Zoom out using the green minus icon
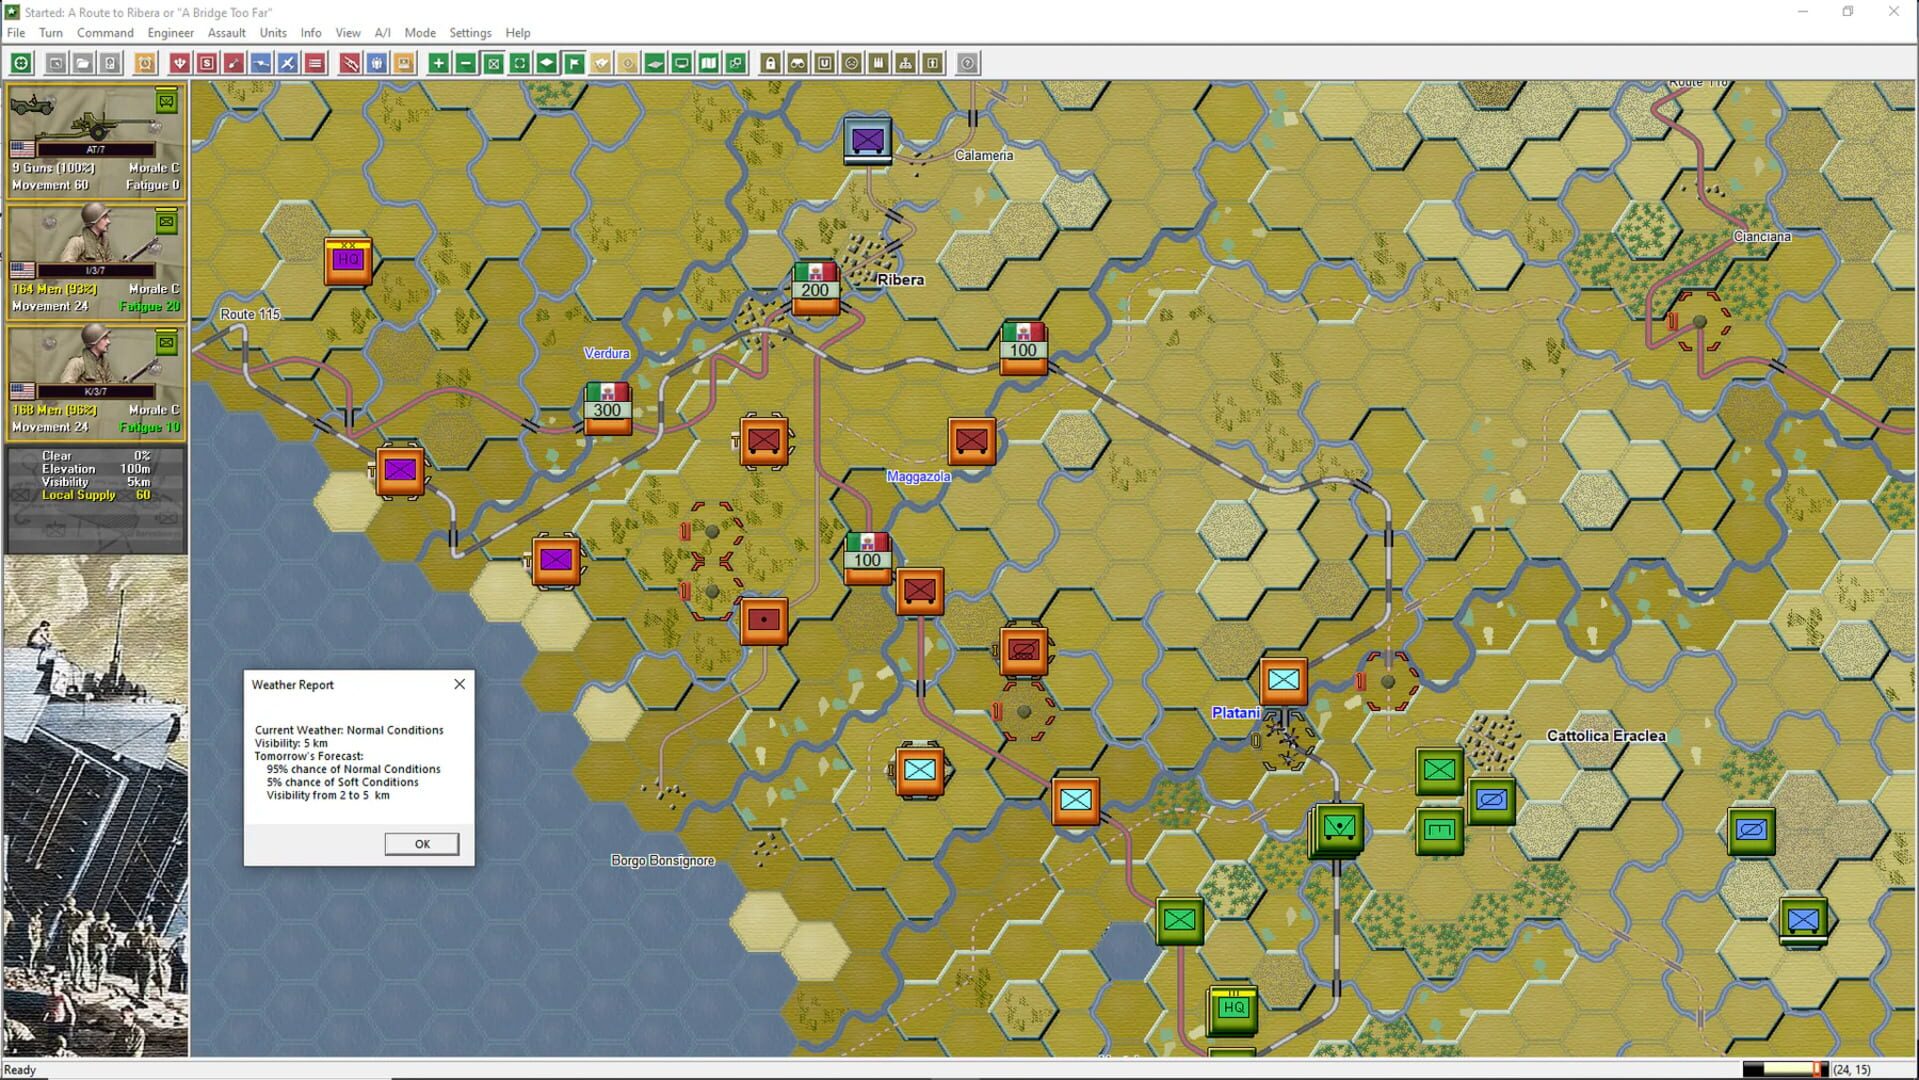Viewport: 1919px width, 1080px height. pos(465,63)
